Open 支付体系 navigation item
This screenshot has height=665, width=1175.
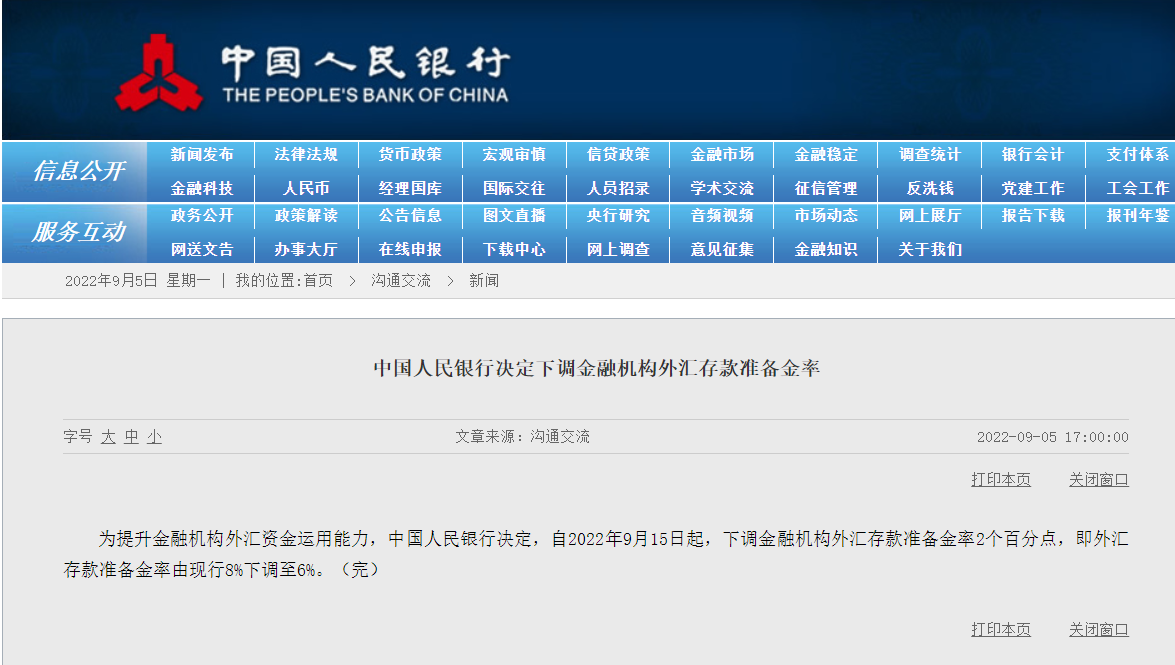(1138, 154)
